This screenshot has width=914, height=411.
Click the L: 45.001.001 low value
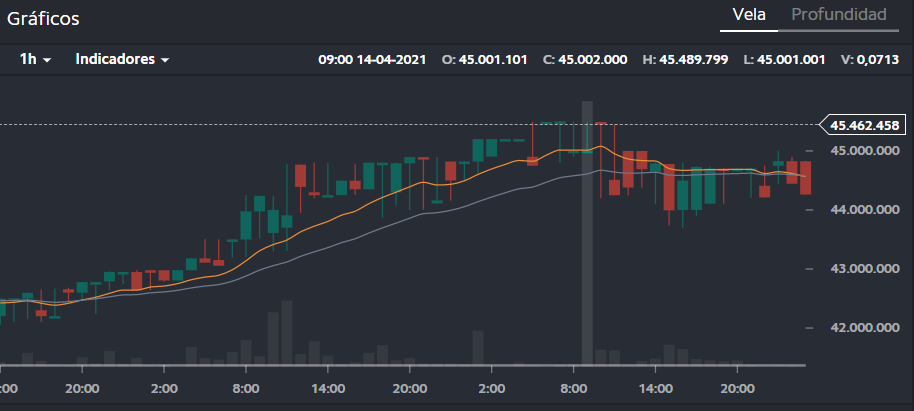[x=785, y=59]
